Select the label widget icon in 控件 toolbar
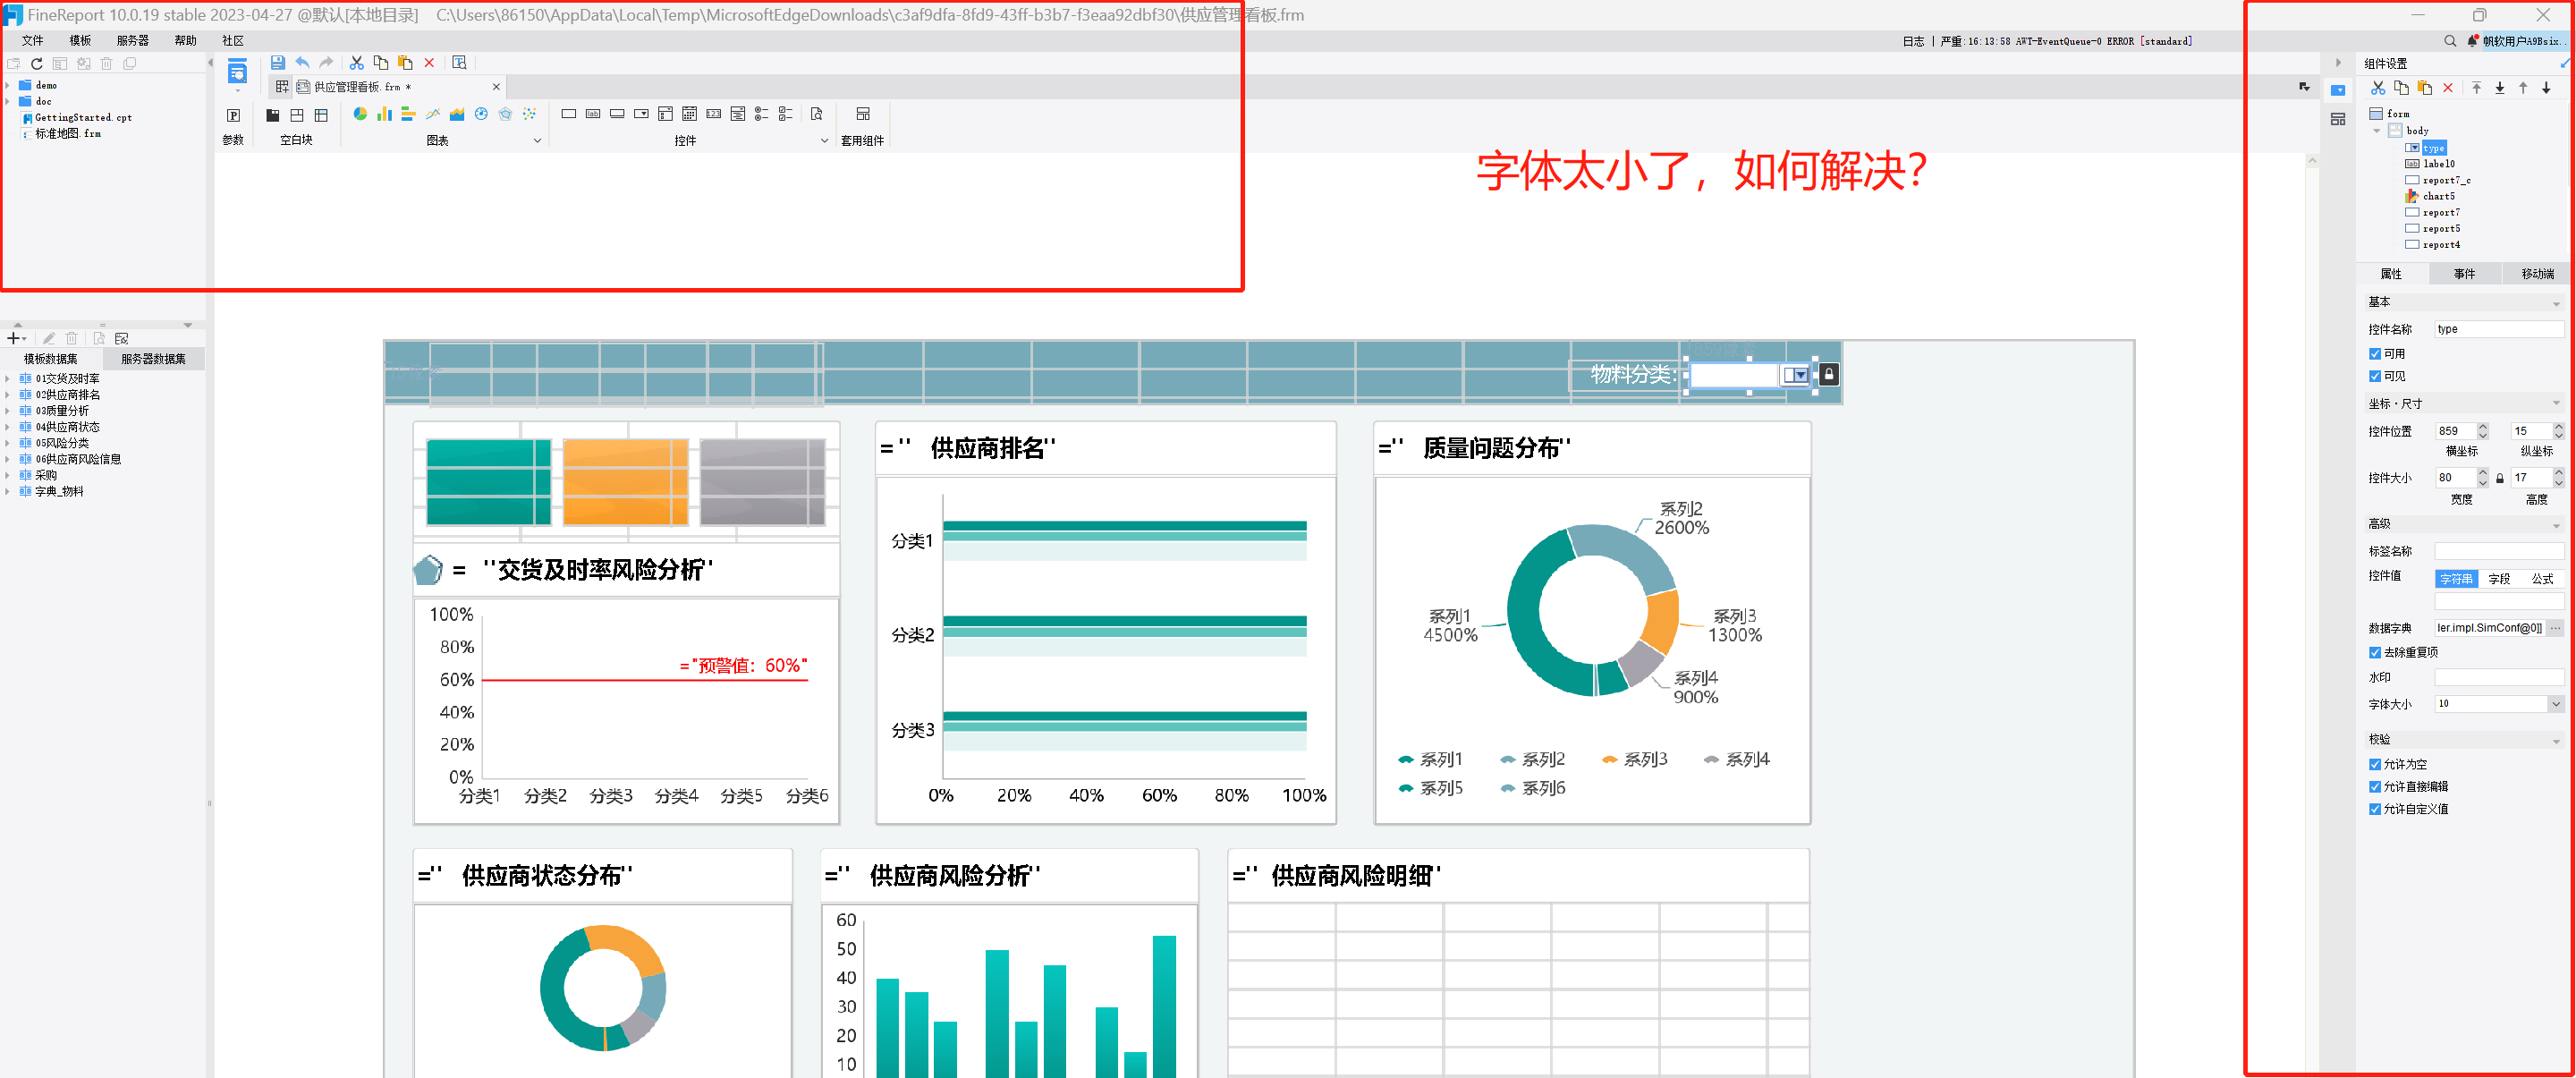2576x1078 pixels. click(x=593, y=114)
